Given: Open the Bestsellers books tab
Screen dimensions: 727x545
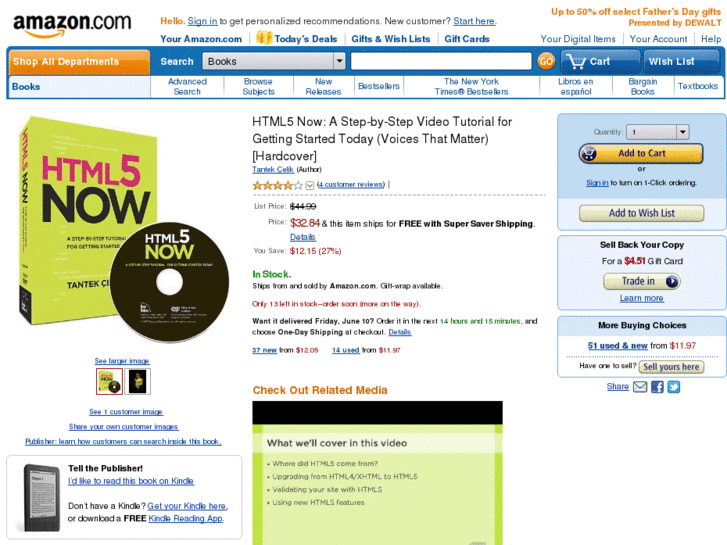Looking at the screenshot, I should pyautogui.click(x=379, y=86).
